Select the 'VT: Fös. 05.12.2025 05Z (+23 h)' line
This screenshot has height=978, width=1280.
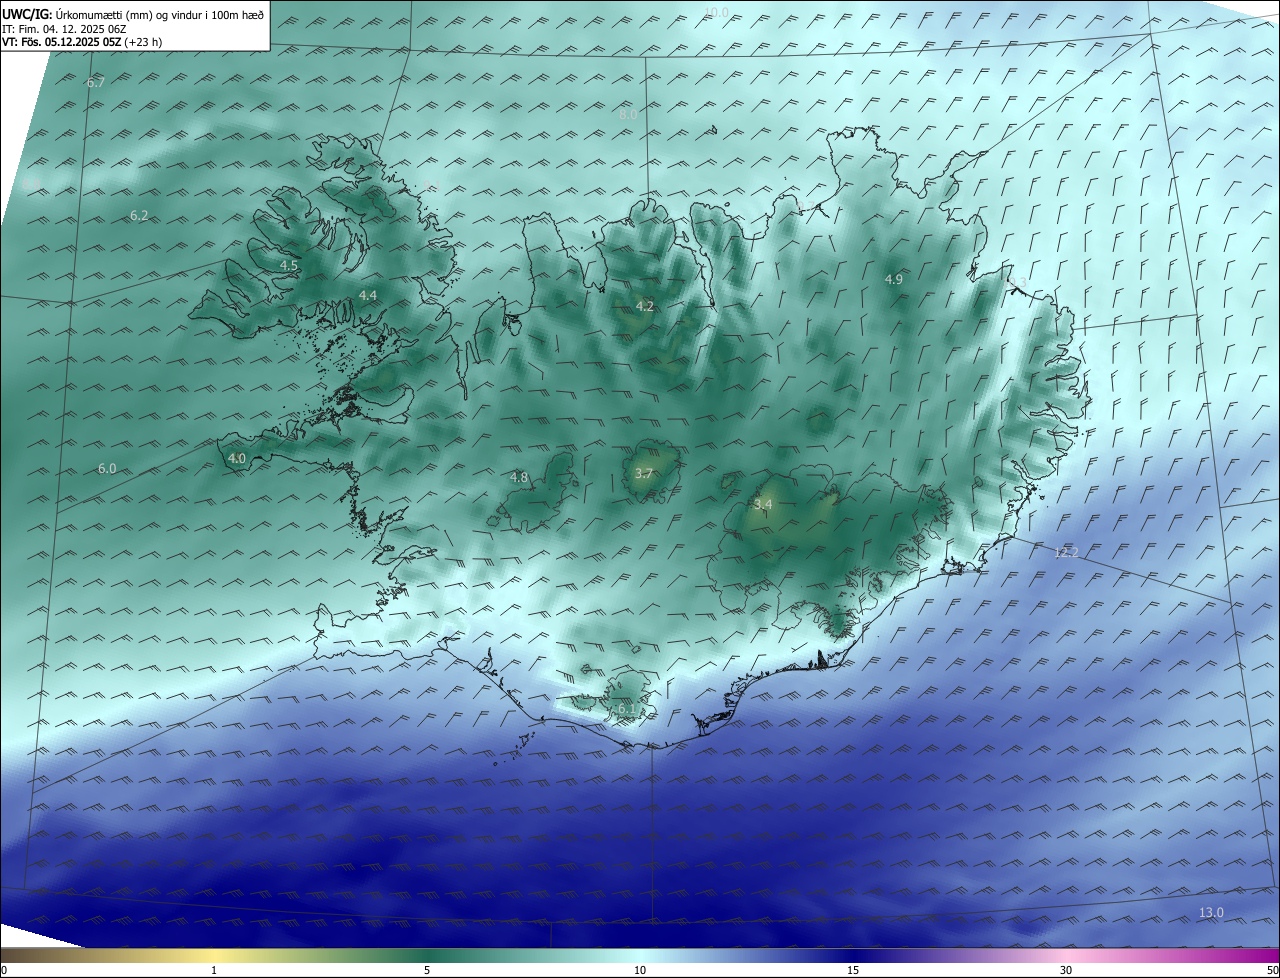pyautogui.click(x=82, y=42)
